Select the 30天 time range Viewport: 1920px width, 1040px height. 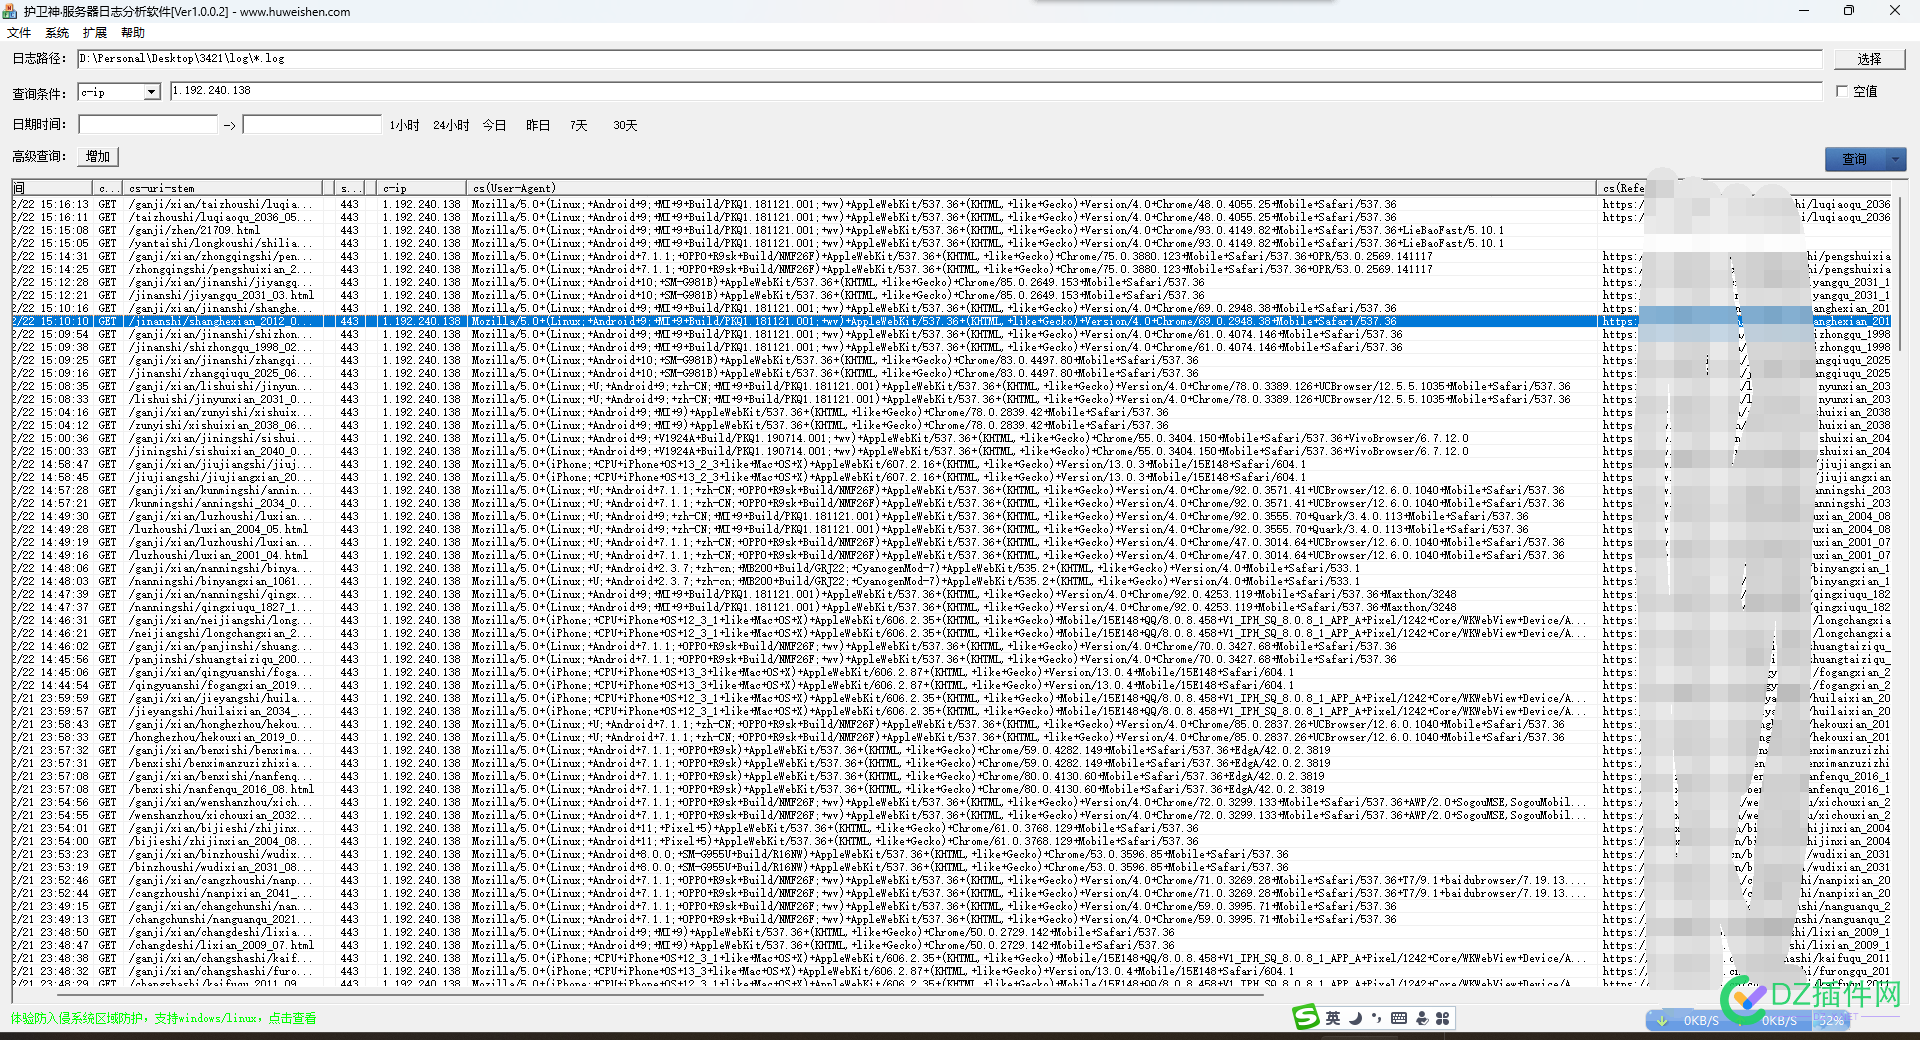(625, 125)
